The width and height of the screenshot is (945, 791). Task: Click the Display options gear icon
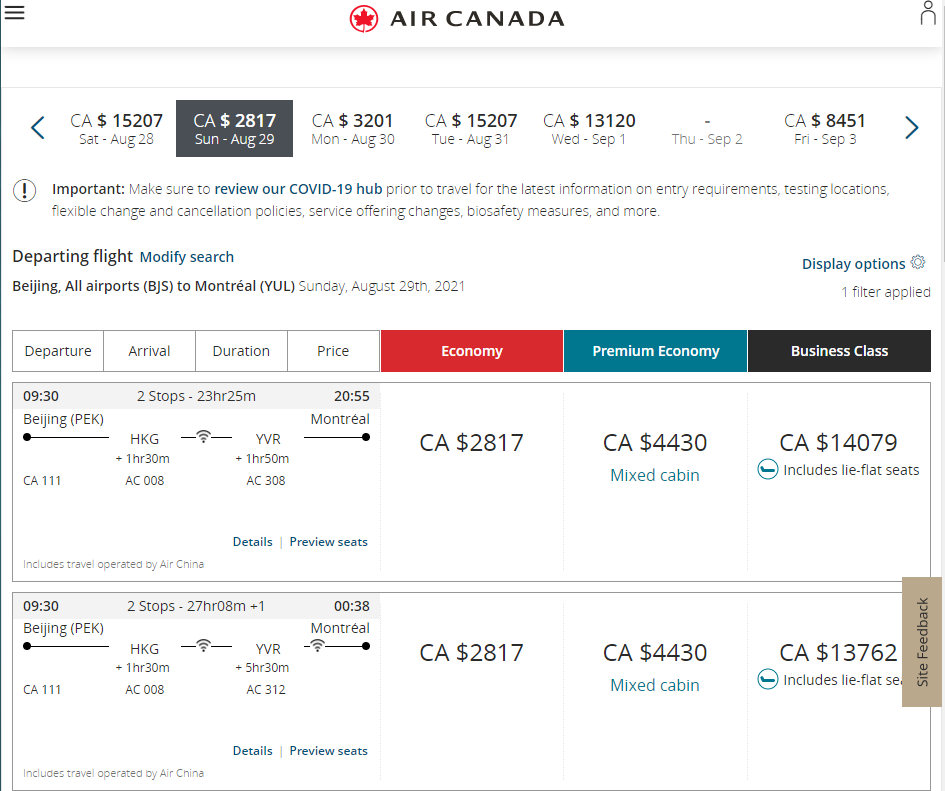click(x=917, y=263)
